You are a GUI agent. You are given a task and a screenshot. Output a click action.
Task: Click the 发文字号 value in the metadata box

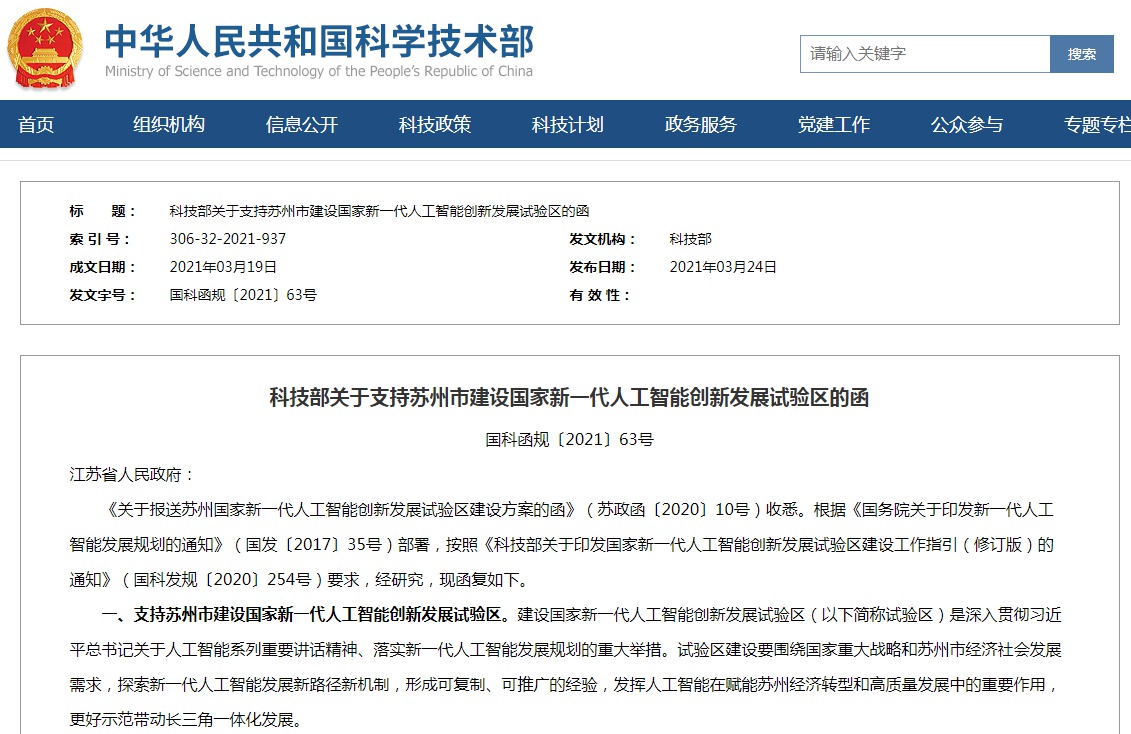tap(243, 295)
